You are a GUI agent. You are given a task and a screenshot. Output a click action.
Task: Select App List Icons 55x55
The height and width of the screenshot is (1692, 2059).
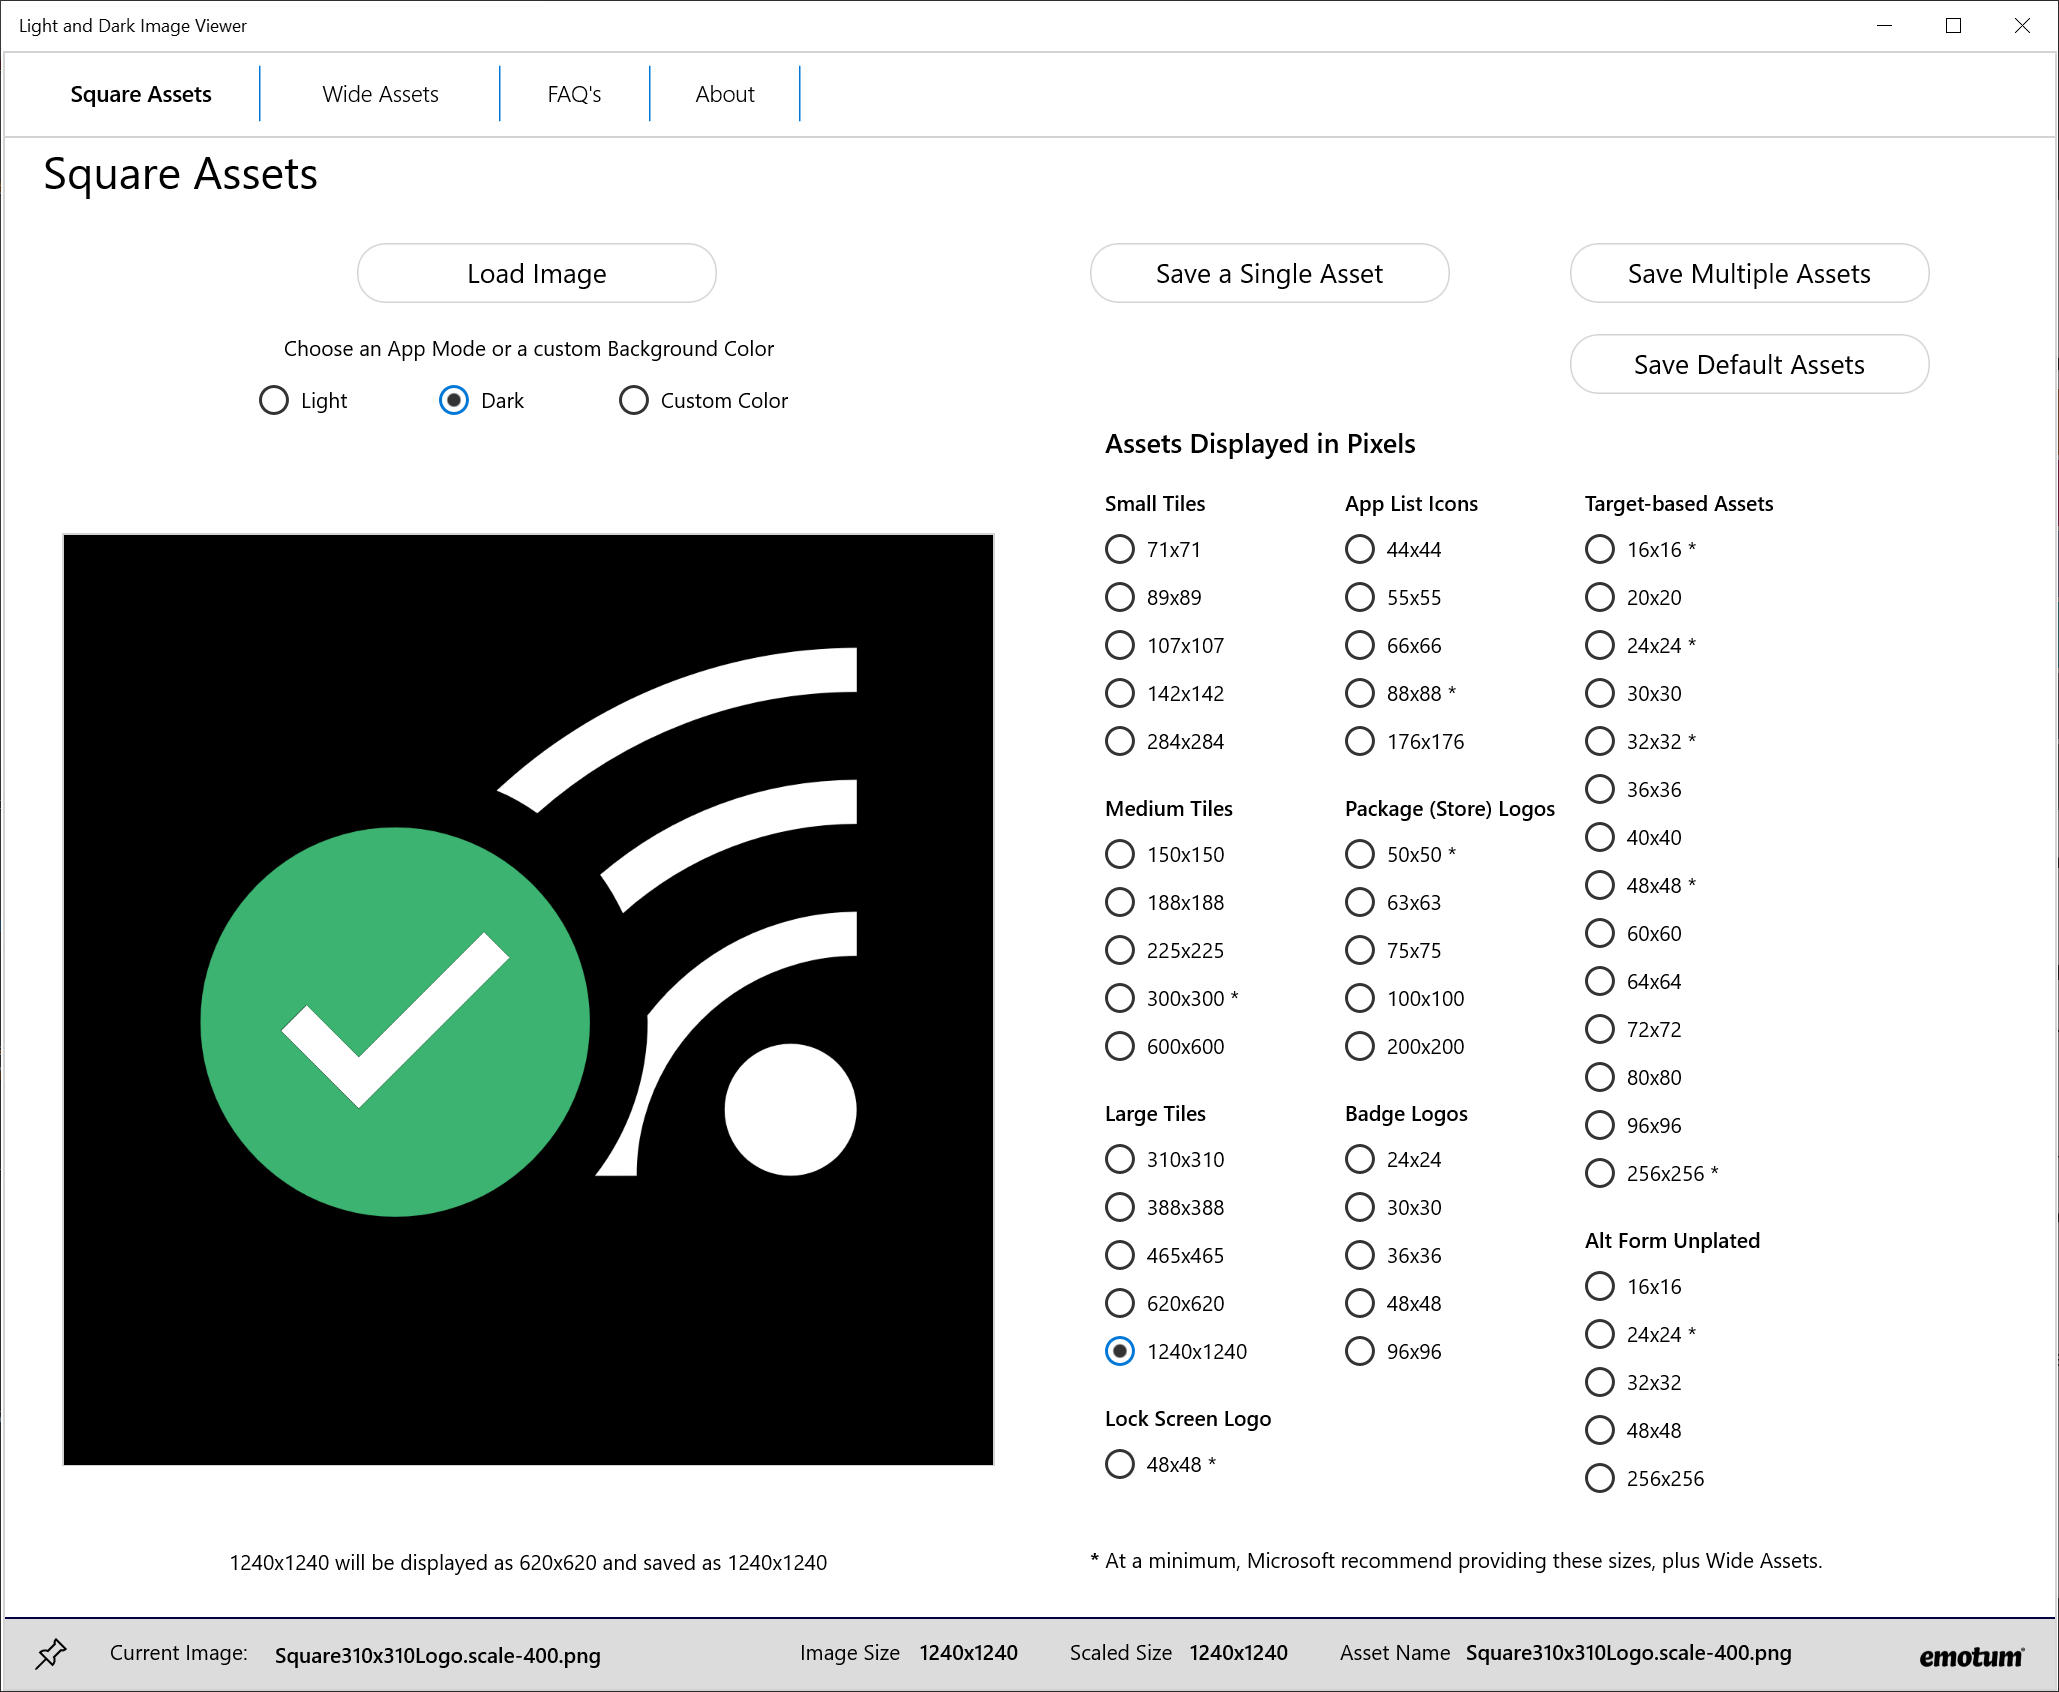tap(1393, 597)
